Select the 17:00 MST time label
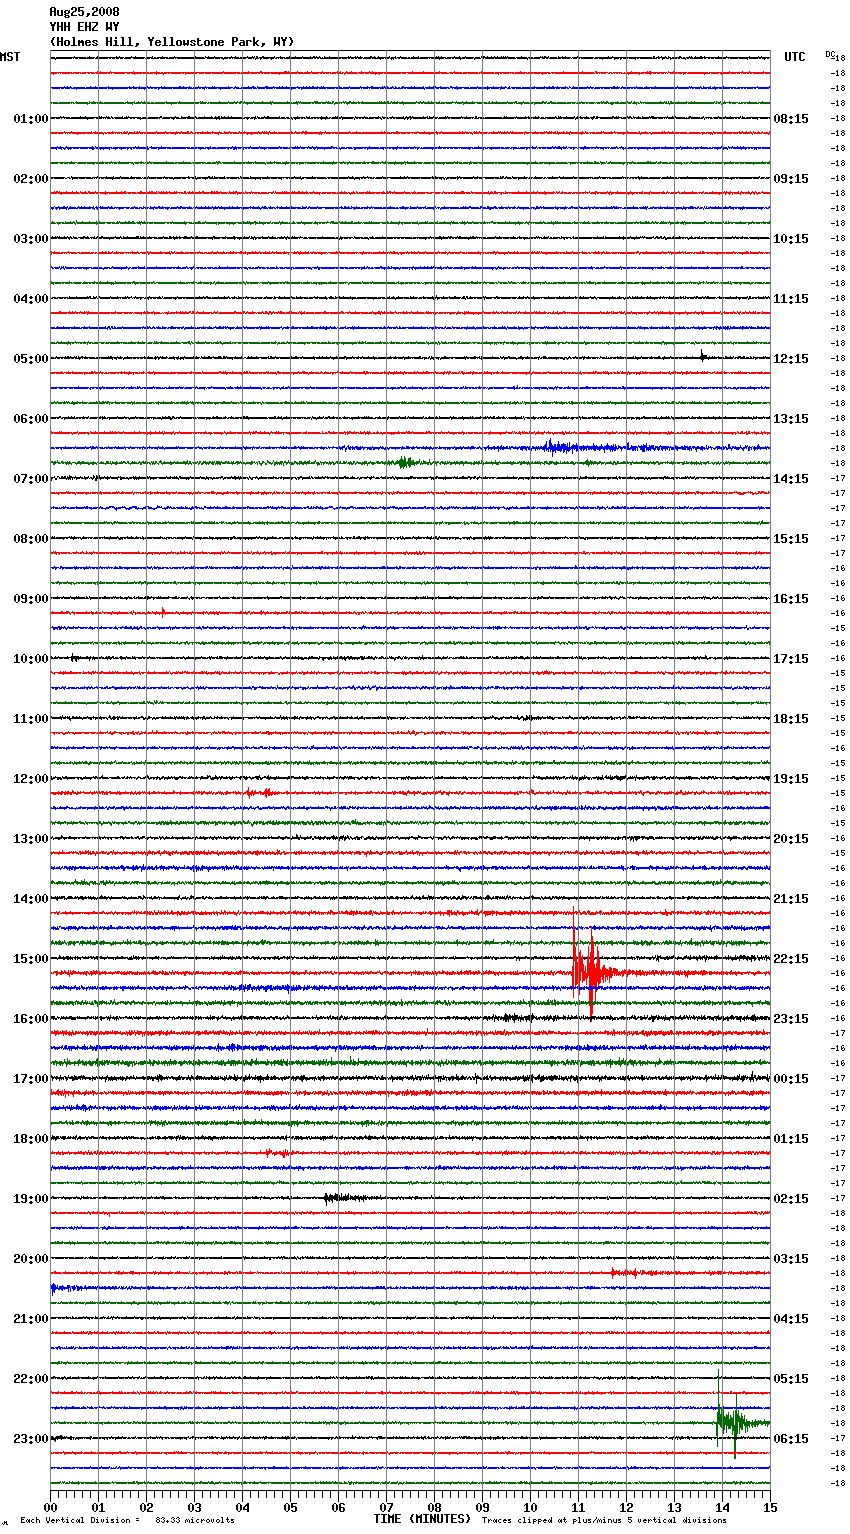850x1534 pixels. pos(31,1079)
